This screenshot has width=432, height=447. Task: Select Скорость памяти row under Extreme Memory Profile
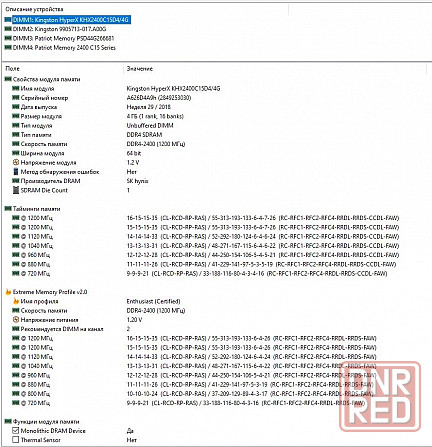click(99, 310)
